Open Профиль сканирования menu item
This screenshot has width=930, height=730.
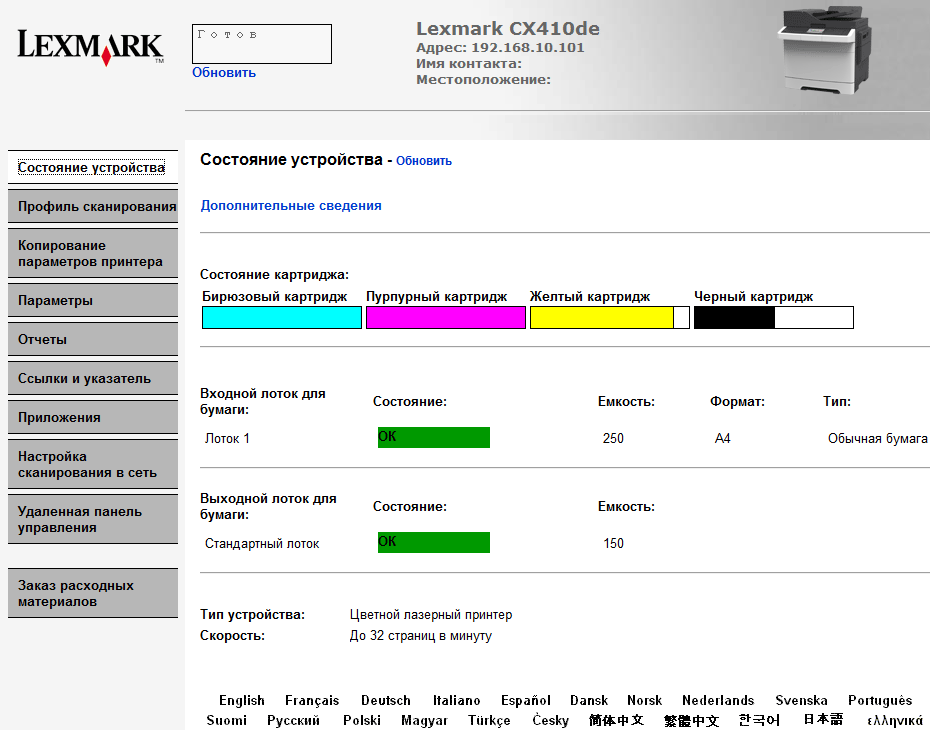click(x=93, y=206)
